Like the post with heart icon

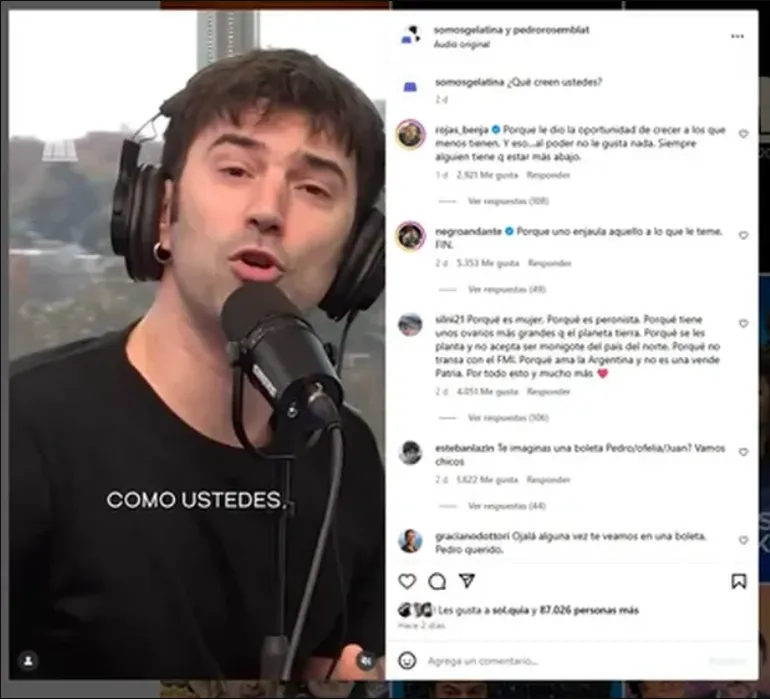click(407, 581)
